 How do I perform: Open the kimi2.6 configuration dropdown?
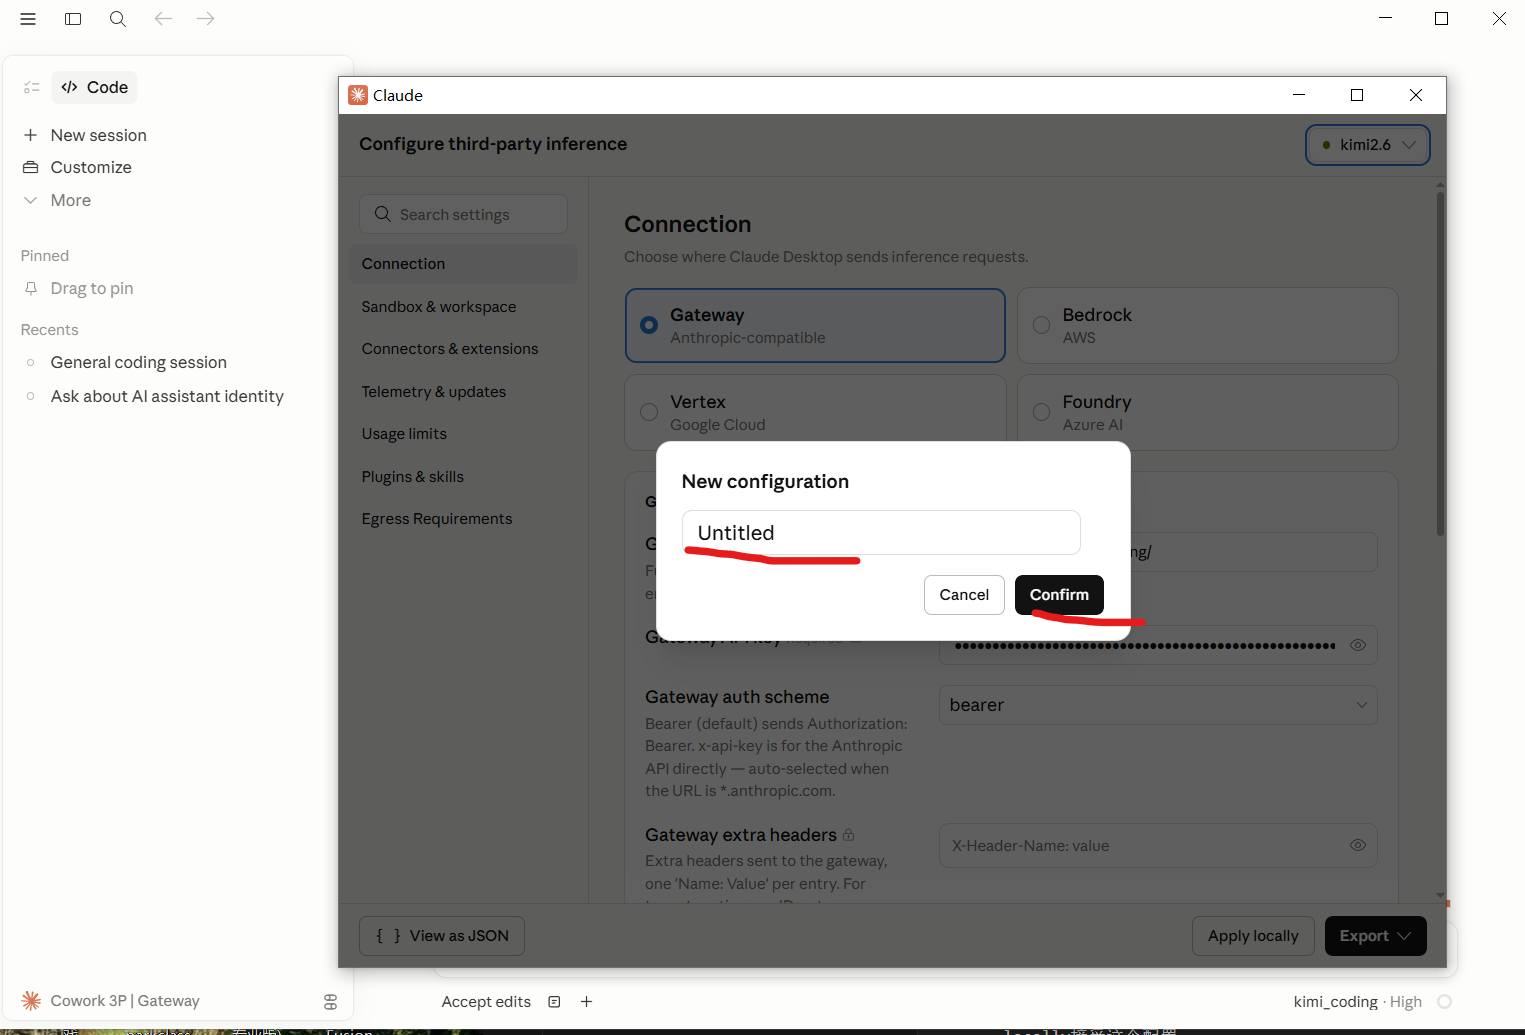pos(1367,145)
